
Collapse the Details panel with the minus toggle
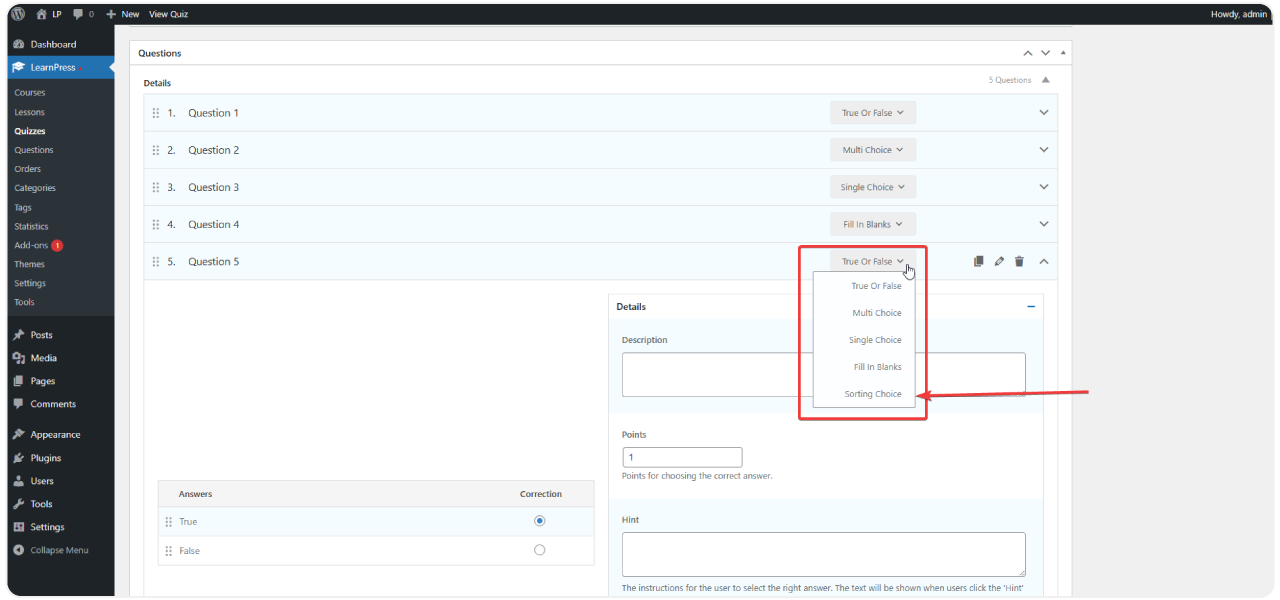point(1031,307)
